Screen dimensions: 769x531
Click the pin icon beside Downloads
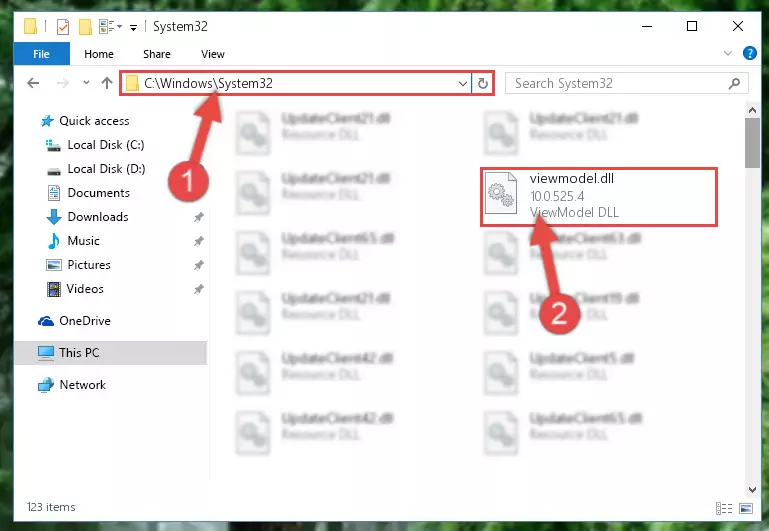199,217
